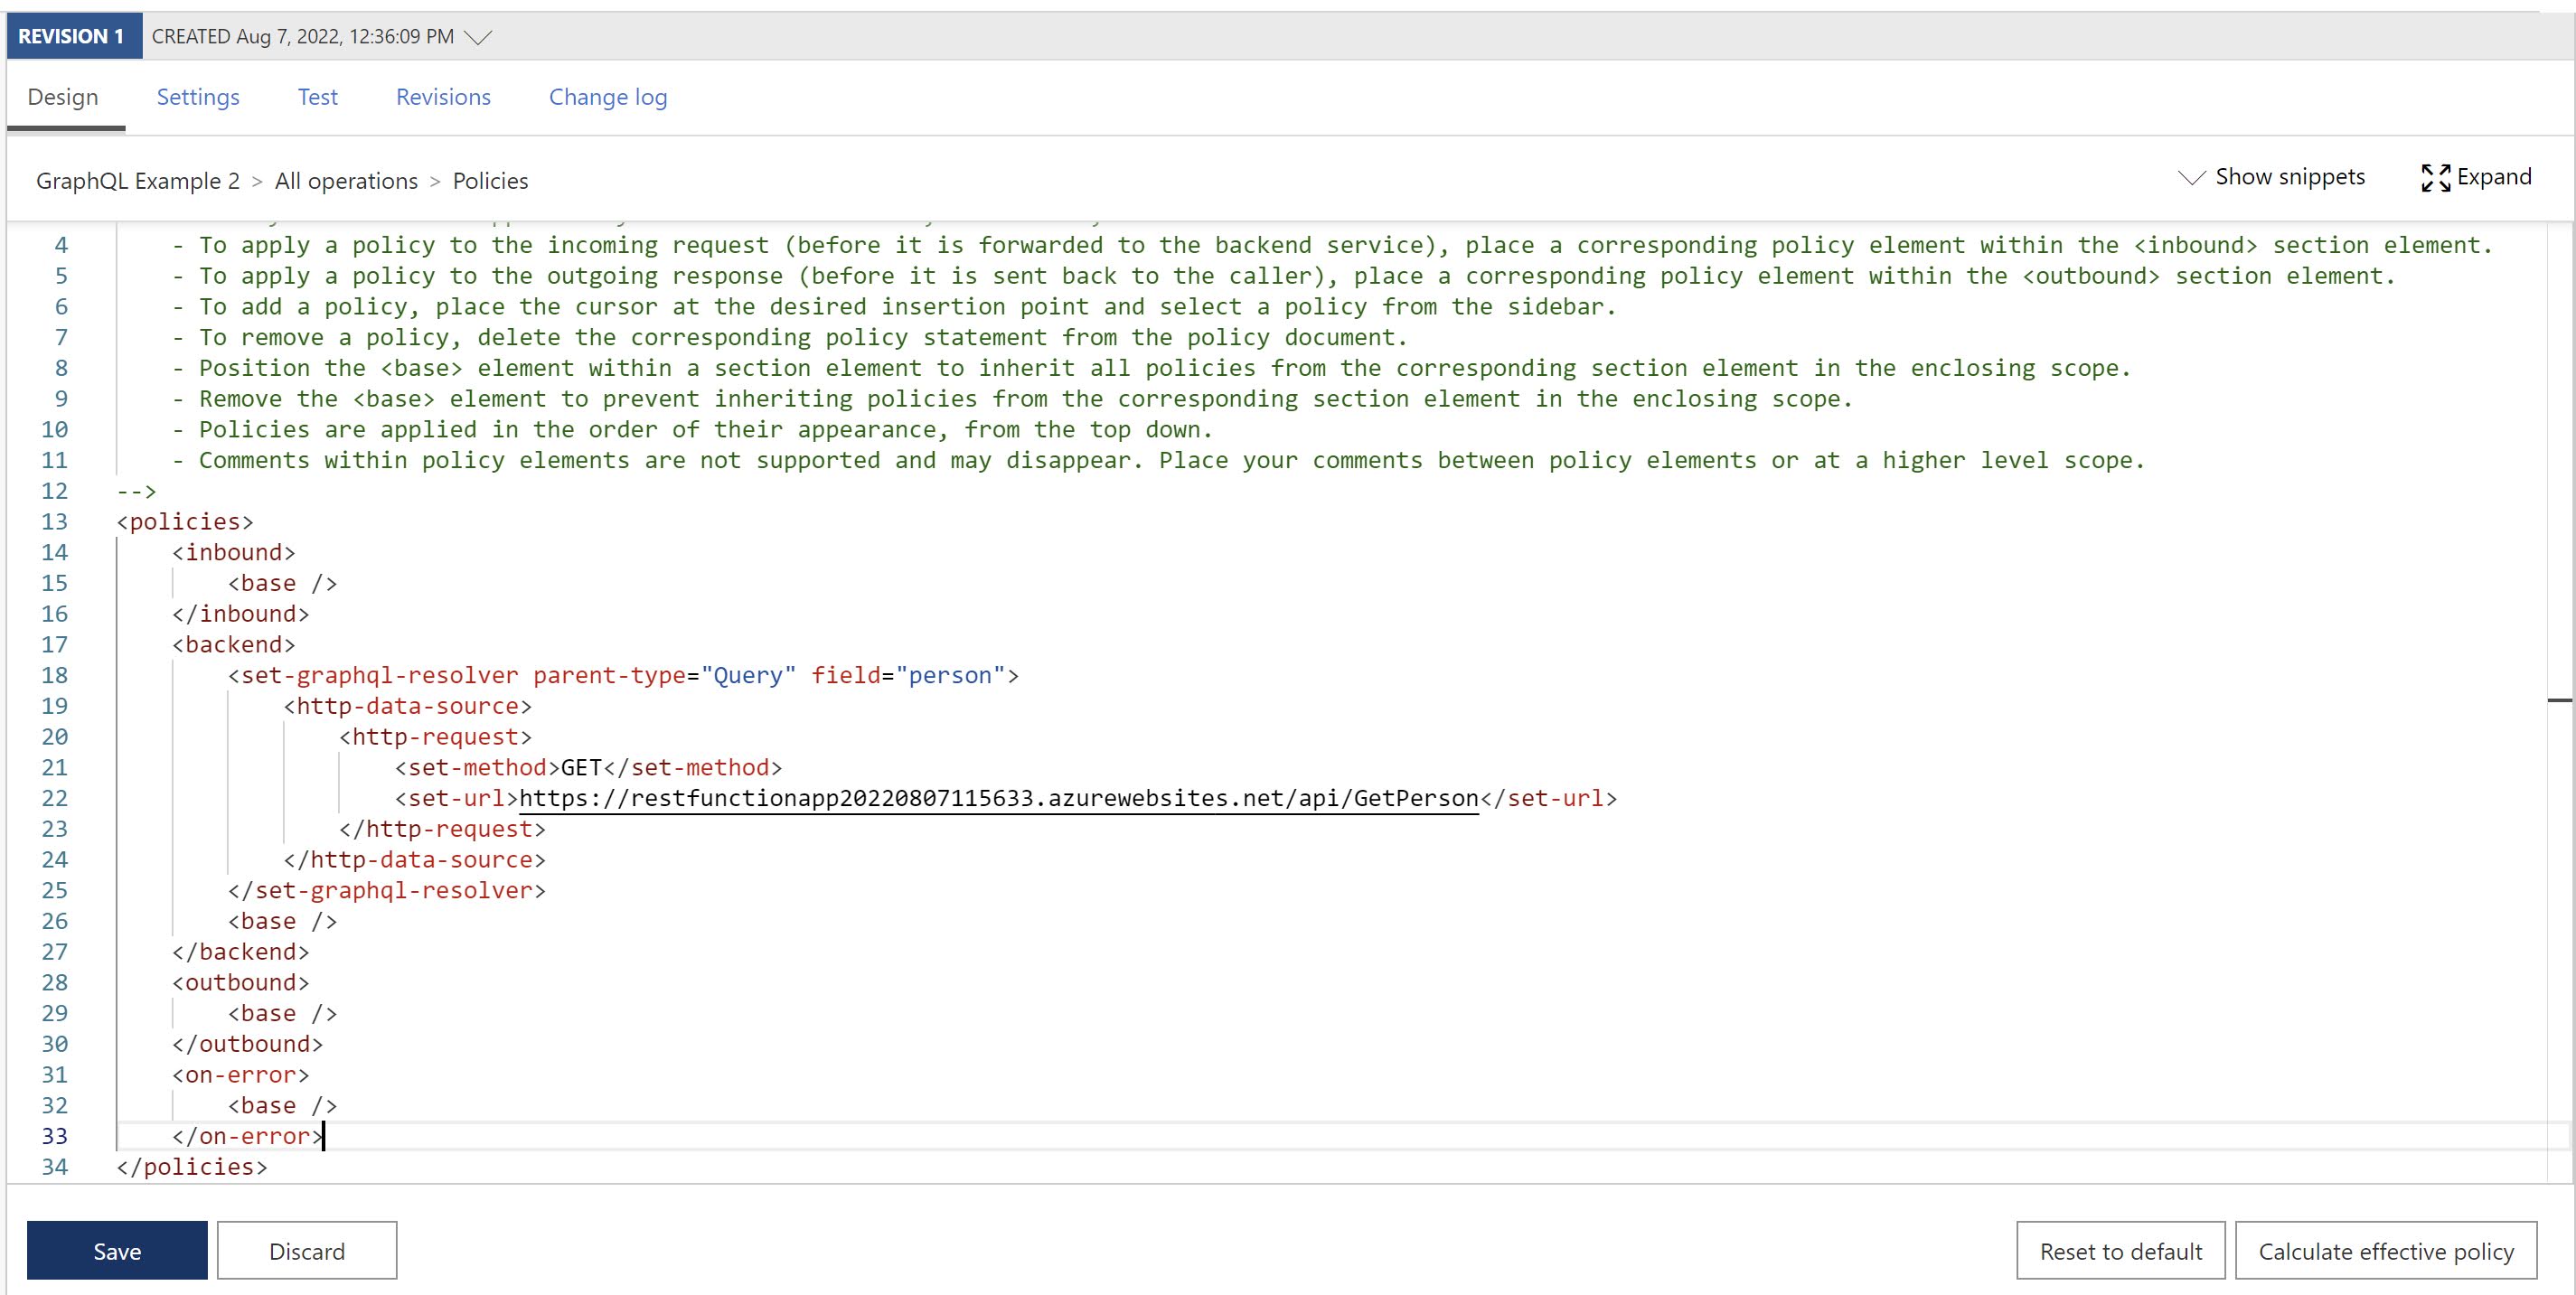Viewport: 2576px width, 1295px height.
Task: Click the Show snippets chevron icon
Action: pyautogui.click(x=2191, y=178)
